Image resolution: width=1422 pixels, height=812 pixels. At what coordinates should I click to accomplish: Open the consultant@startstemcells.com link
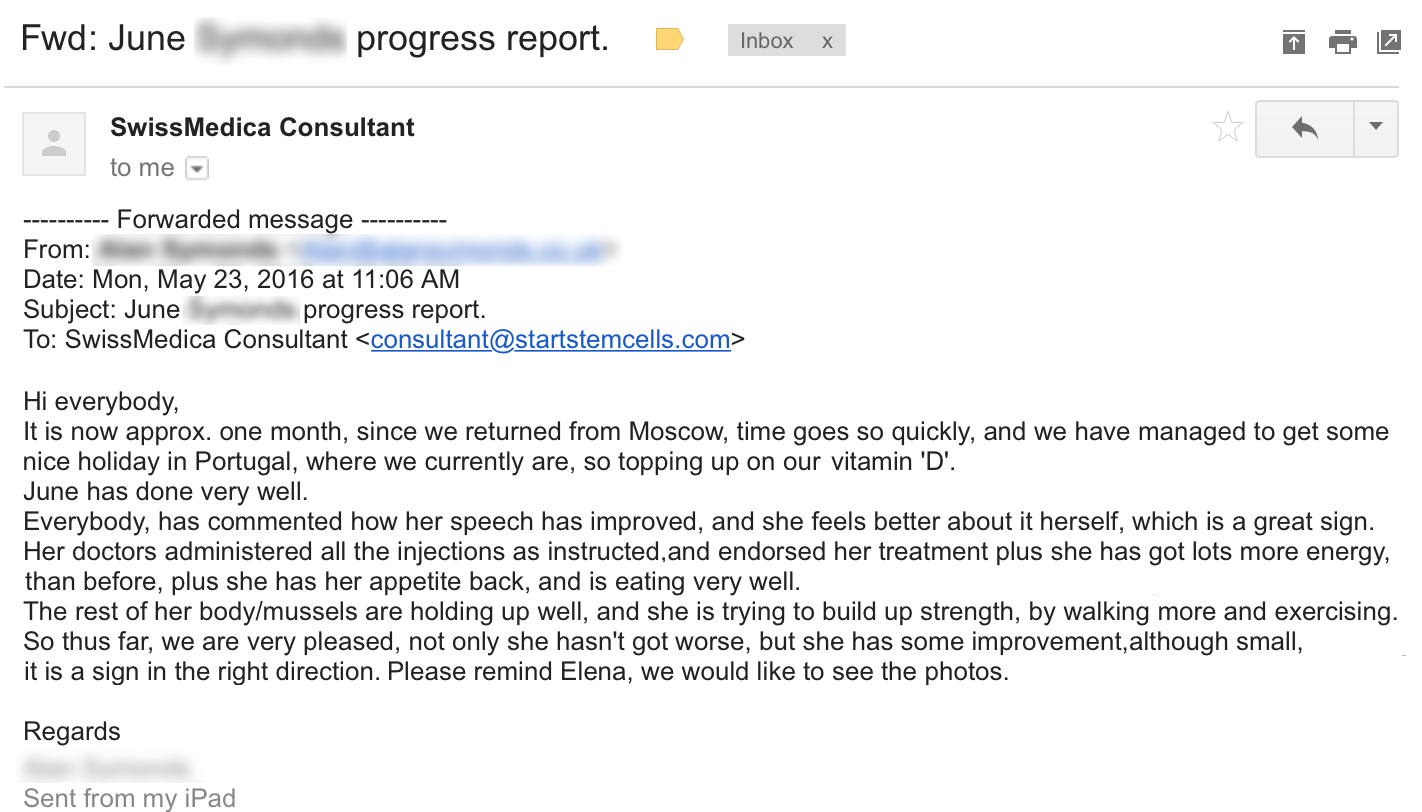pyautogui.click(x=551, y=340)
